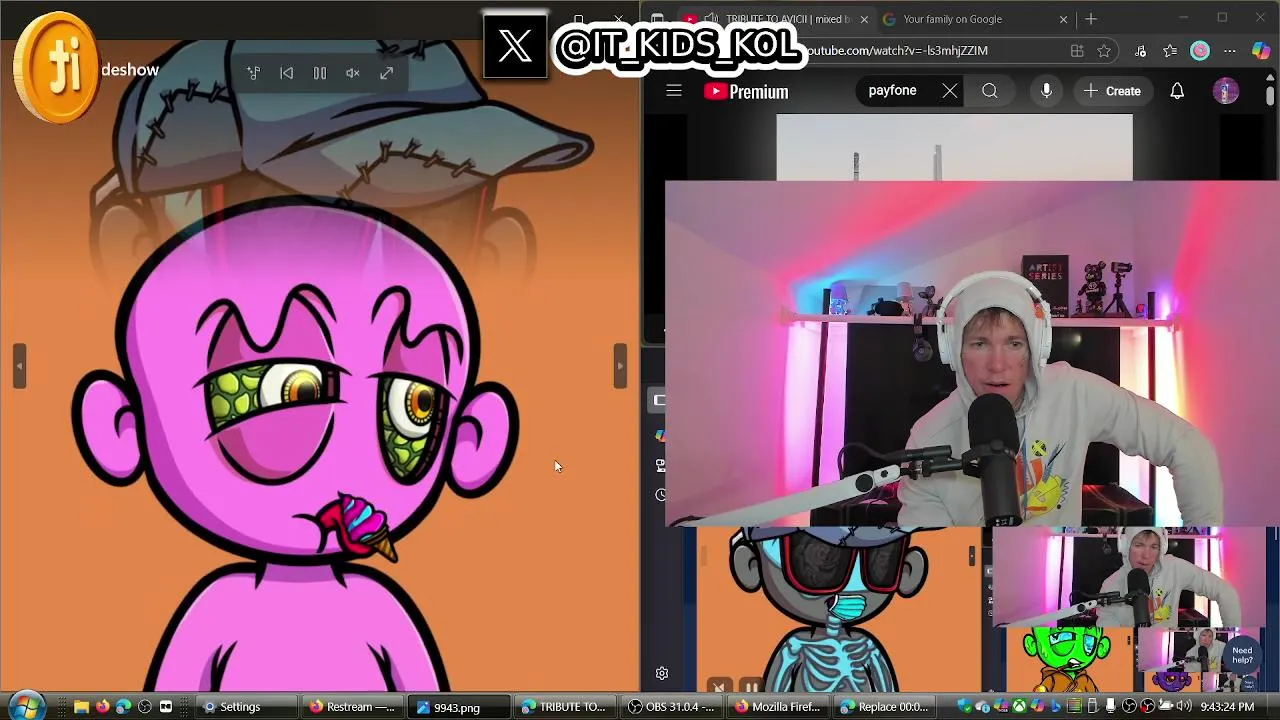The image size is (1280, 720).
Task: Switch to Mozilla Firefox taskbar window
Action: (779, 707)
